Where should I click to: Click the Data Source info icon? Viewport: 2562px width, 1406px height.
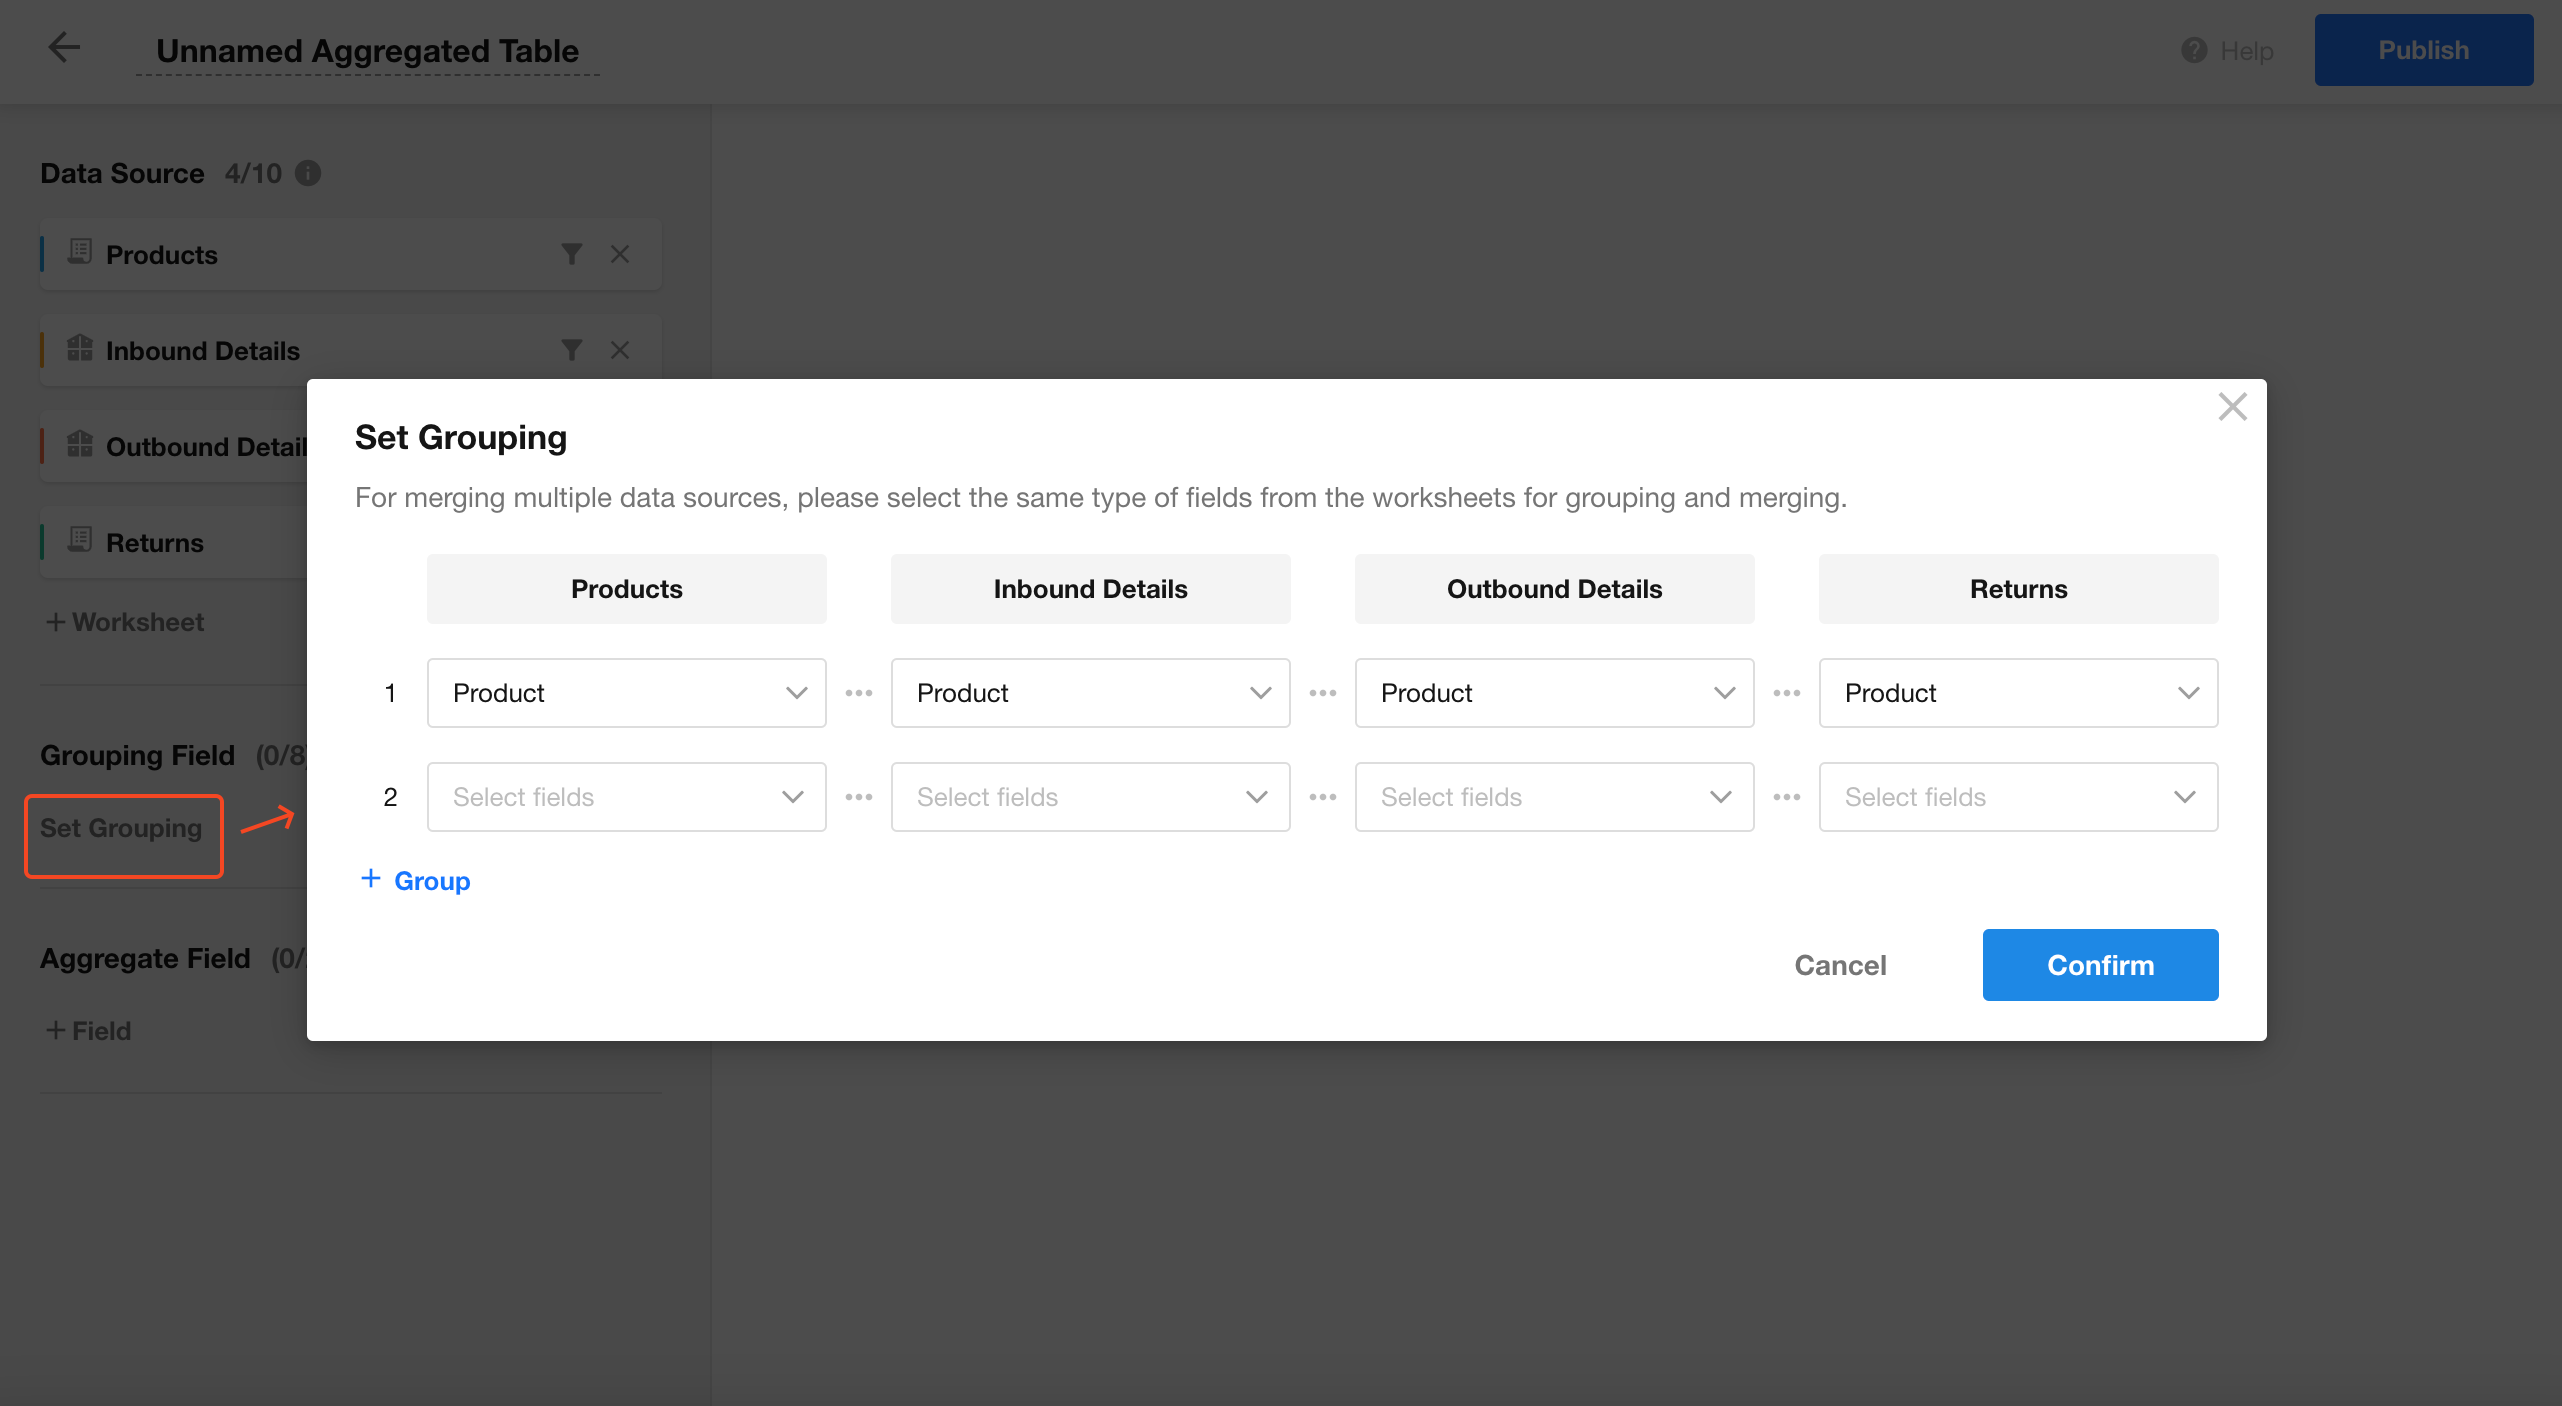pyautogui.click(x=308, y=173)
